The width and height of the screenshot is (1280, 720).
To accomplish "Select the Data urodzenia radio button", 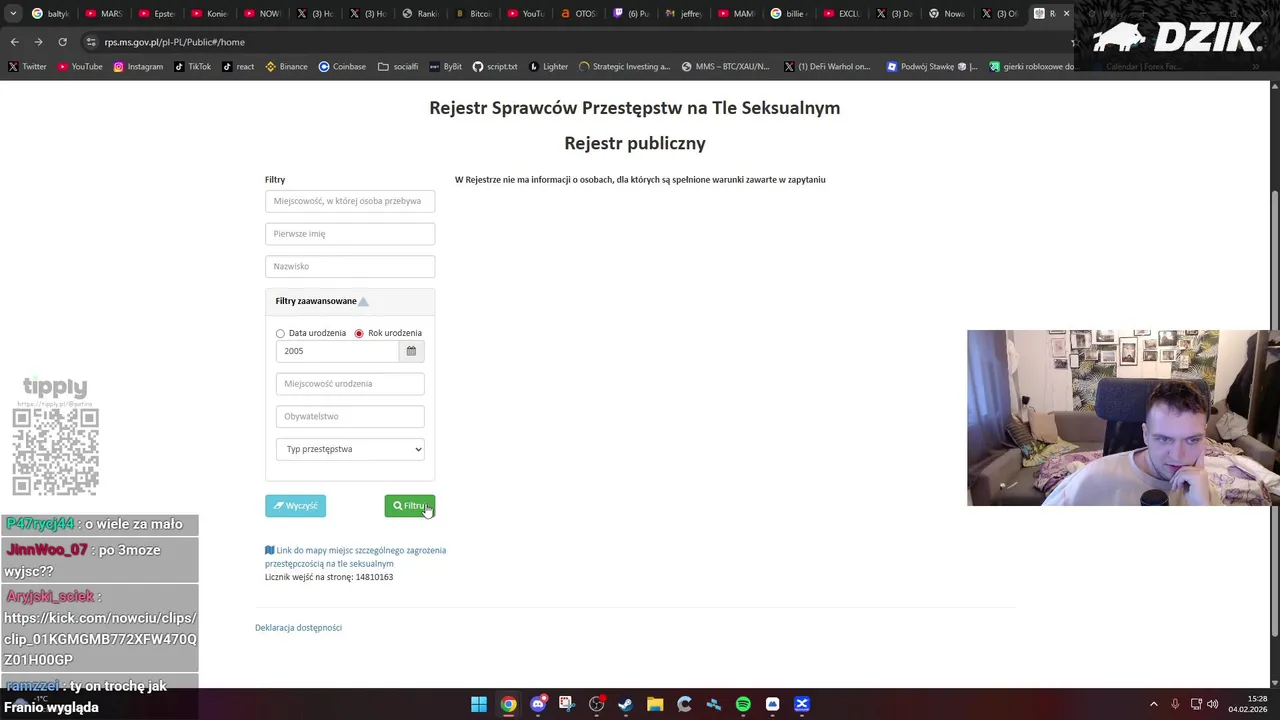I will point(280,333).
